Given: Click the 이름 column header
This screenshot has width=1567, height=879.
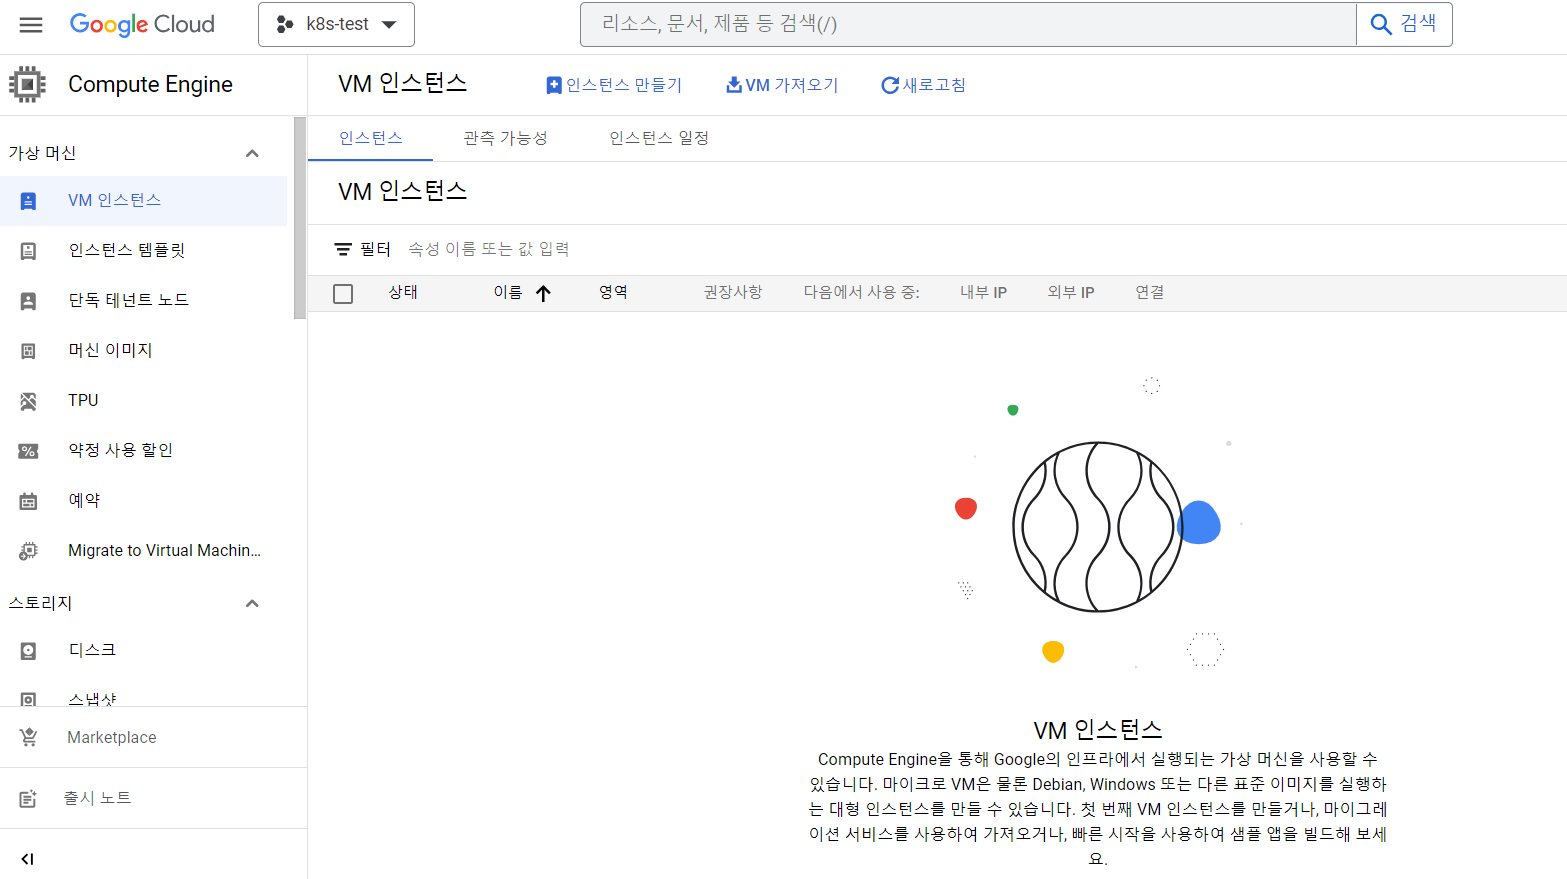Looking at the screenshot, I should point(508,293).
